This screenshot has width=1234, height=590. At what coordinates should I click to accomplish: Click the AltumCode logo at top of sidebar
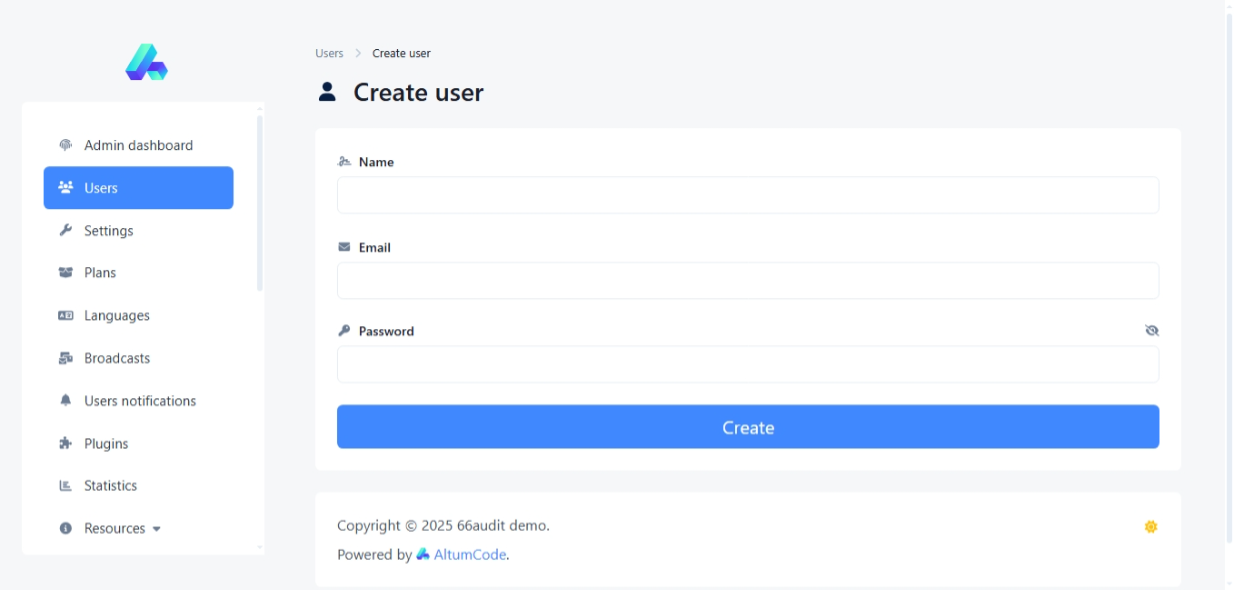pyautogui.click(x=146, y=62)
